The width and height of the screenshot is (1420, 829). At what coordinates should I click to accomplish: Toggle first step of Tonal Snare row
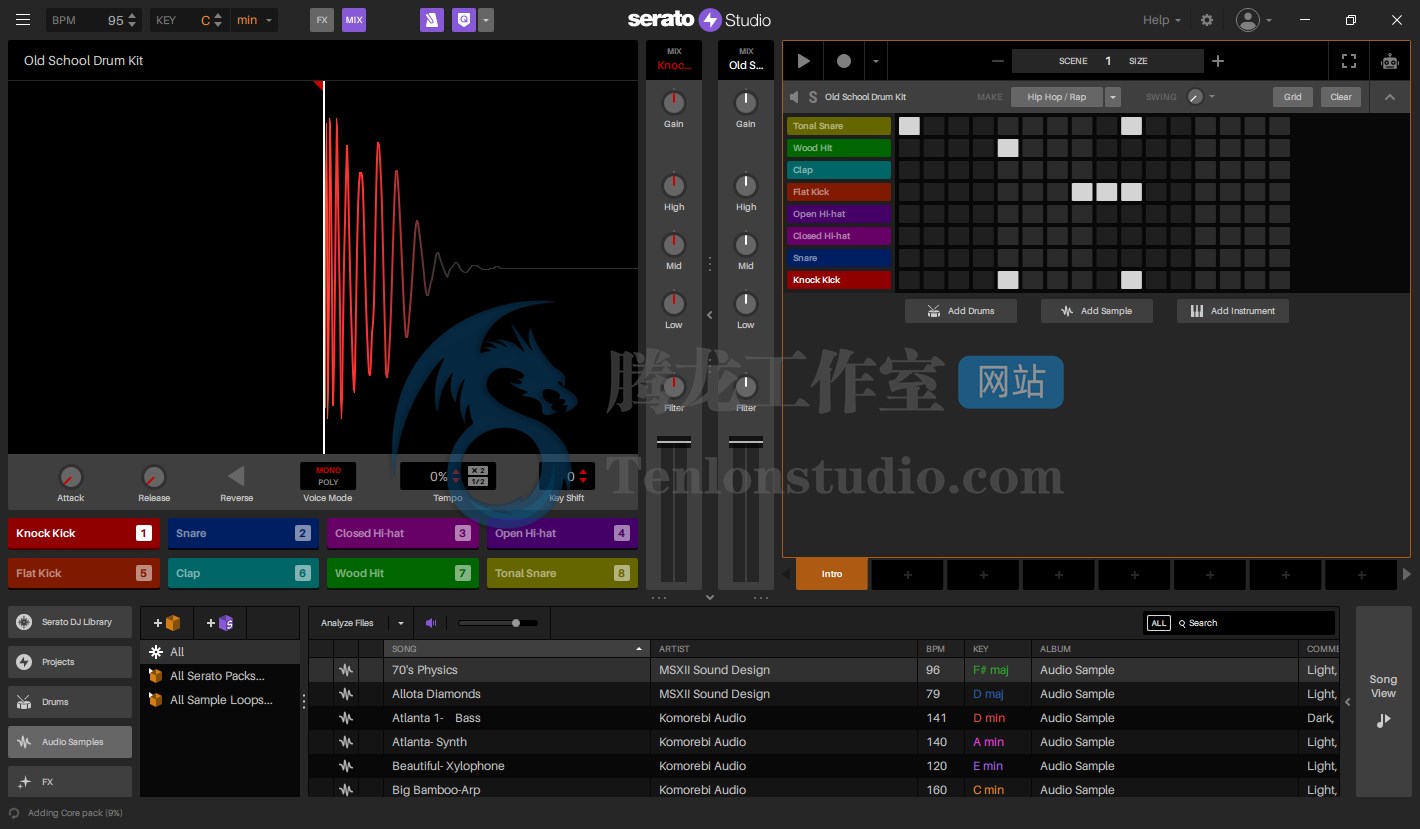point(909,126)
